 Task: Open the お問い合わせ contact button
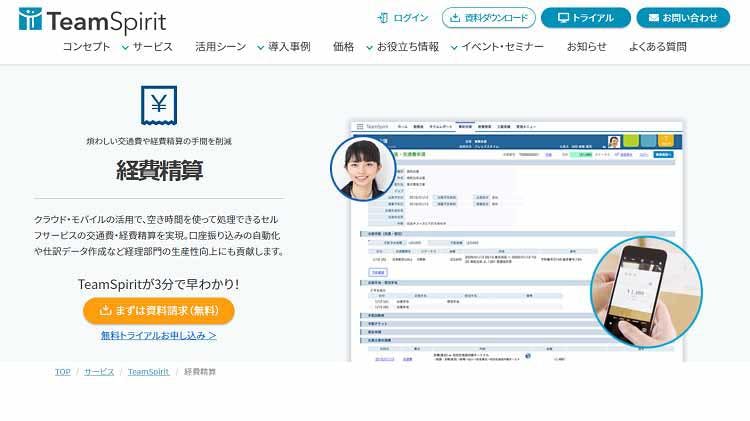click(683, 18)
